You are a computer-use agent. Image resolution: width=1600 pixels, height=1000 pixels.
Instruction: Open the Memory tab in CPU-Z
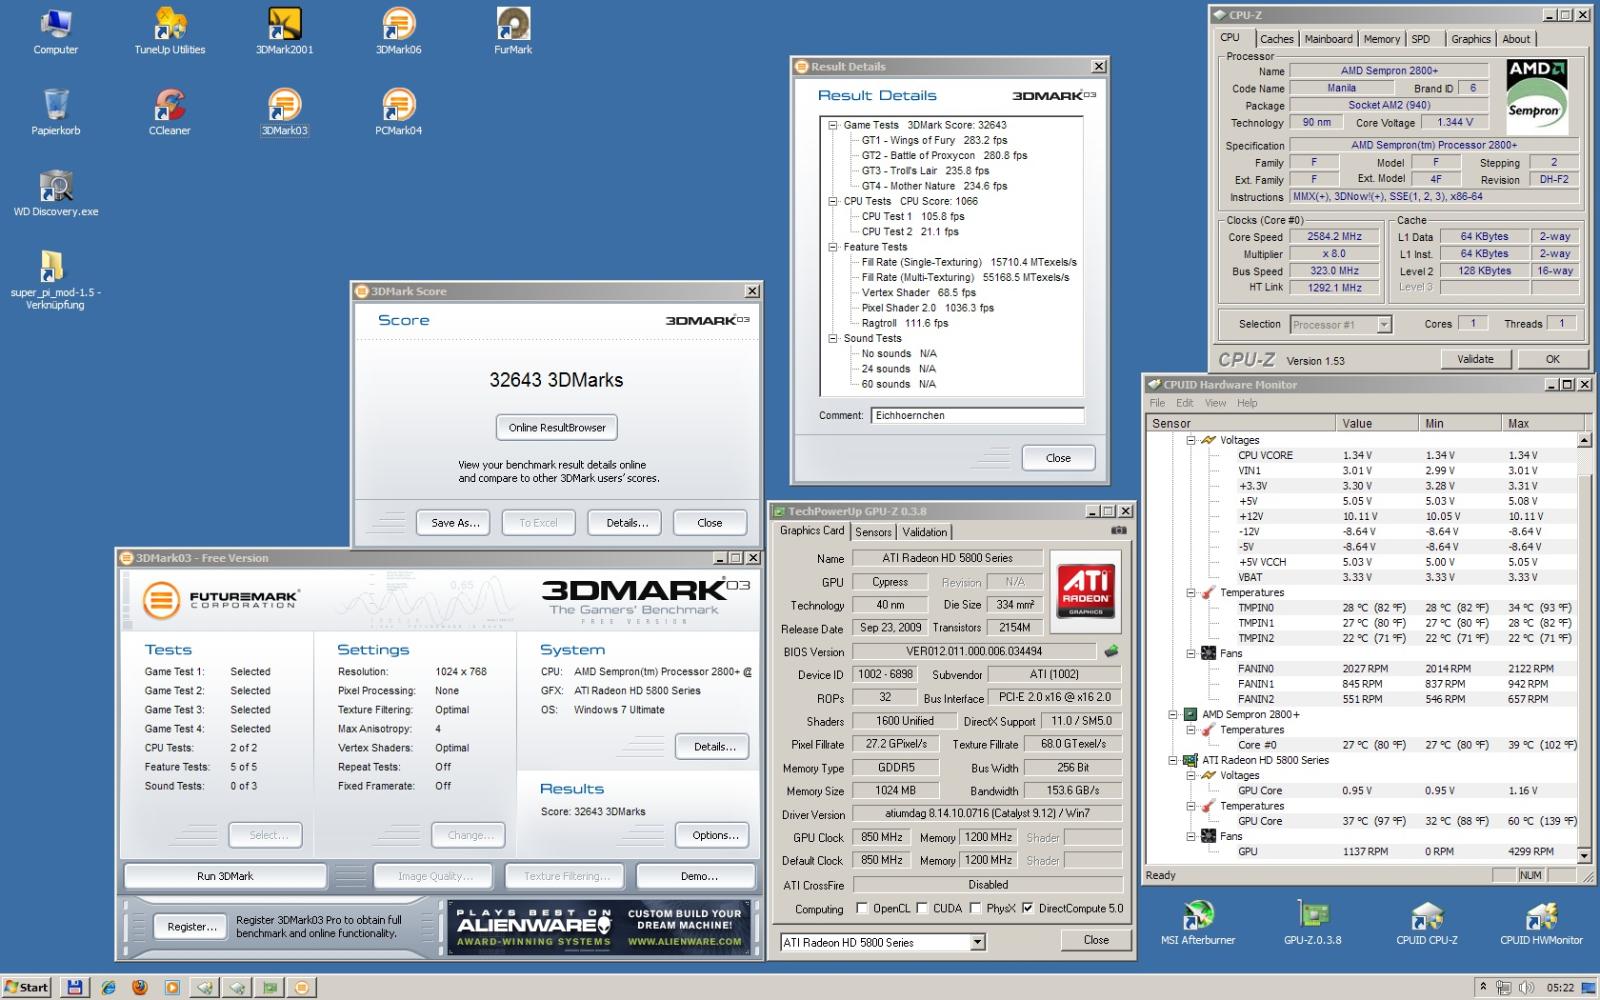click(x=1381, y=39)
